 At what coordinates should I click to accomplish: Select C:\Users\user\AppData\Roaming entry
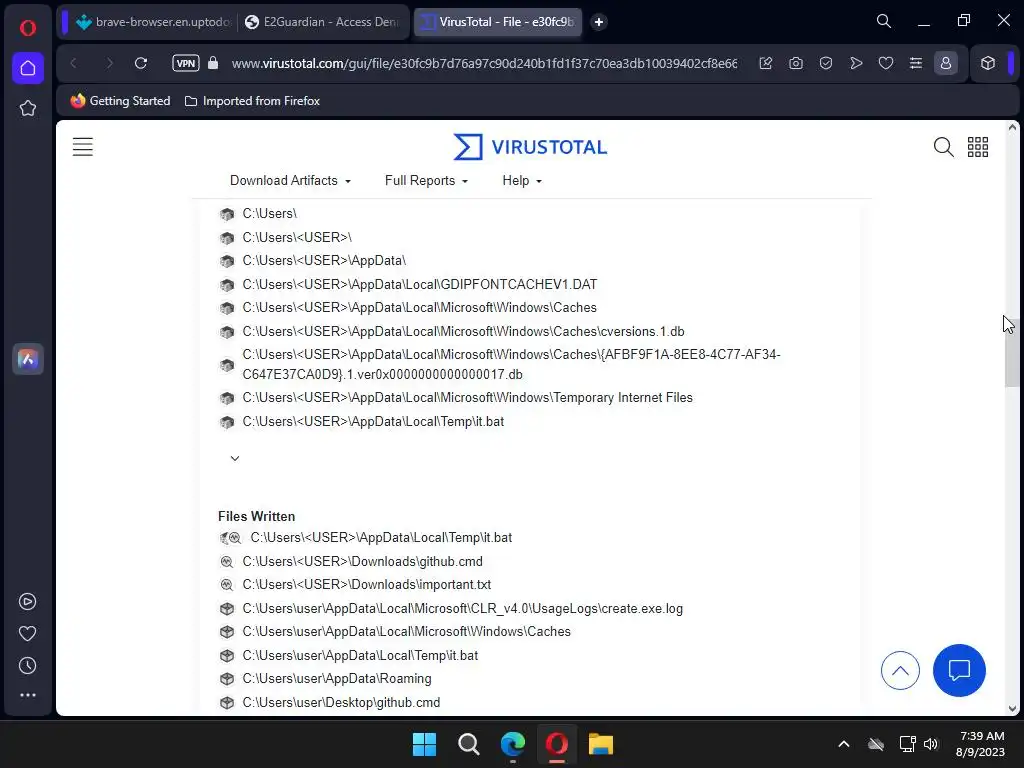337,679
